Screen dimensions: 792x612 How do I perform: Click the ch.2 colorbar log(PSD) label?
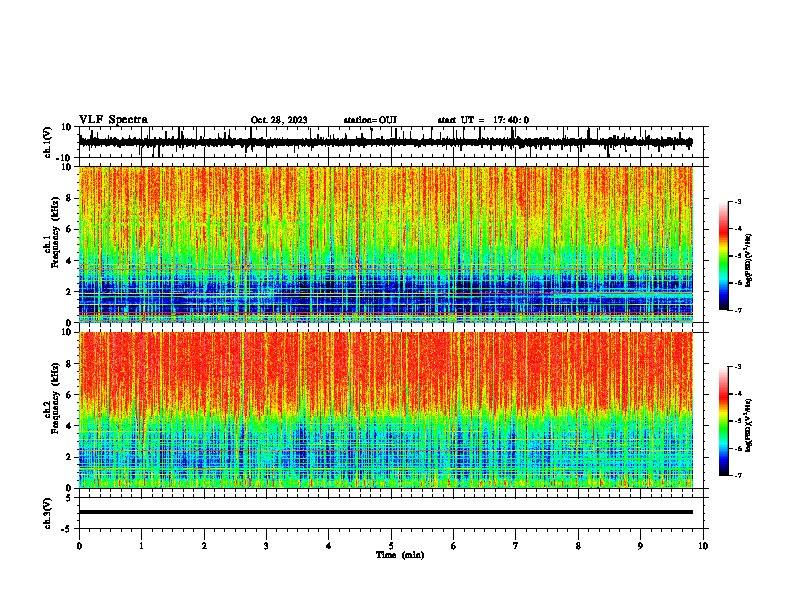[x=749, y=426]
